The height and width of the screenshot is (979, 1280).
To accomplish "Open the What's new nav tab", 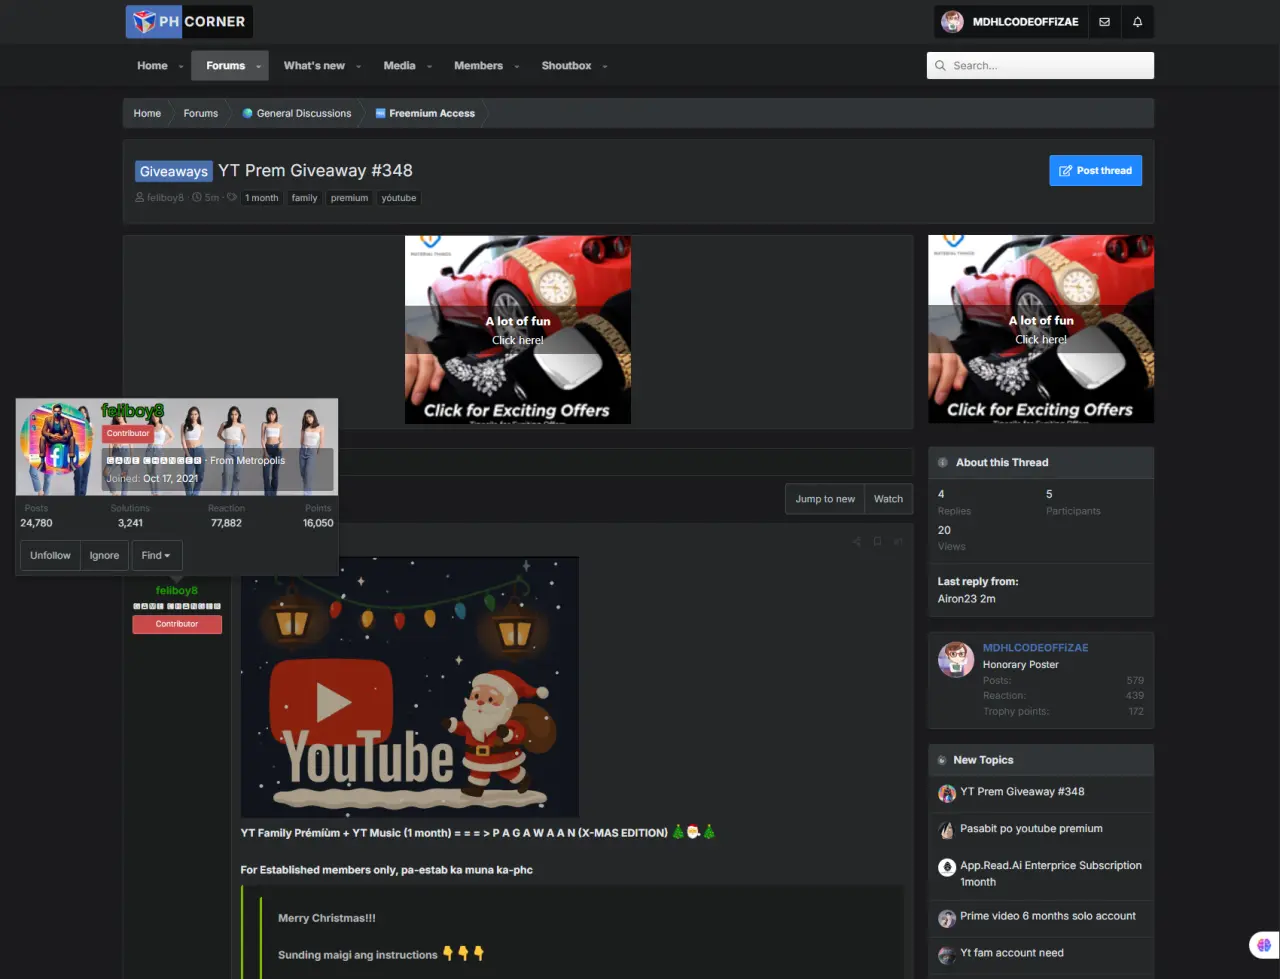I will click(x=314, y=66).
